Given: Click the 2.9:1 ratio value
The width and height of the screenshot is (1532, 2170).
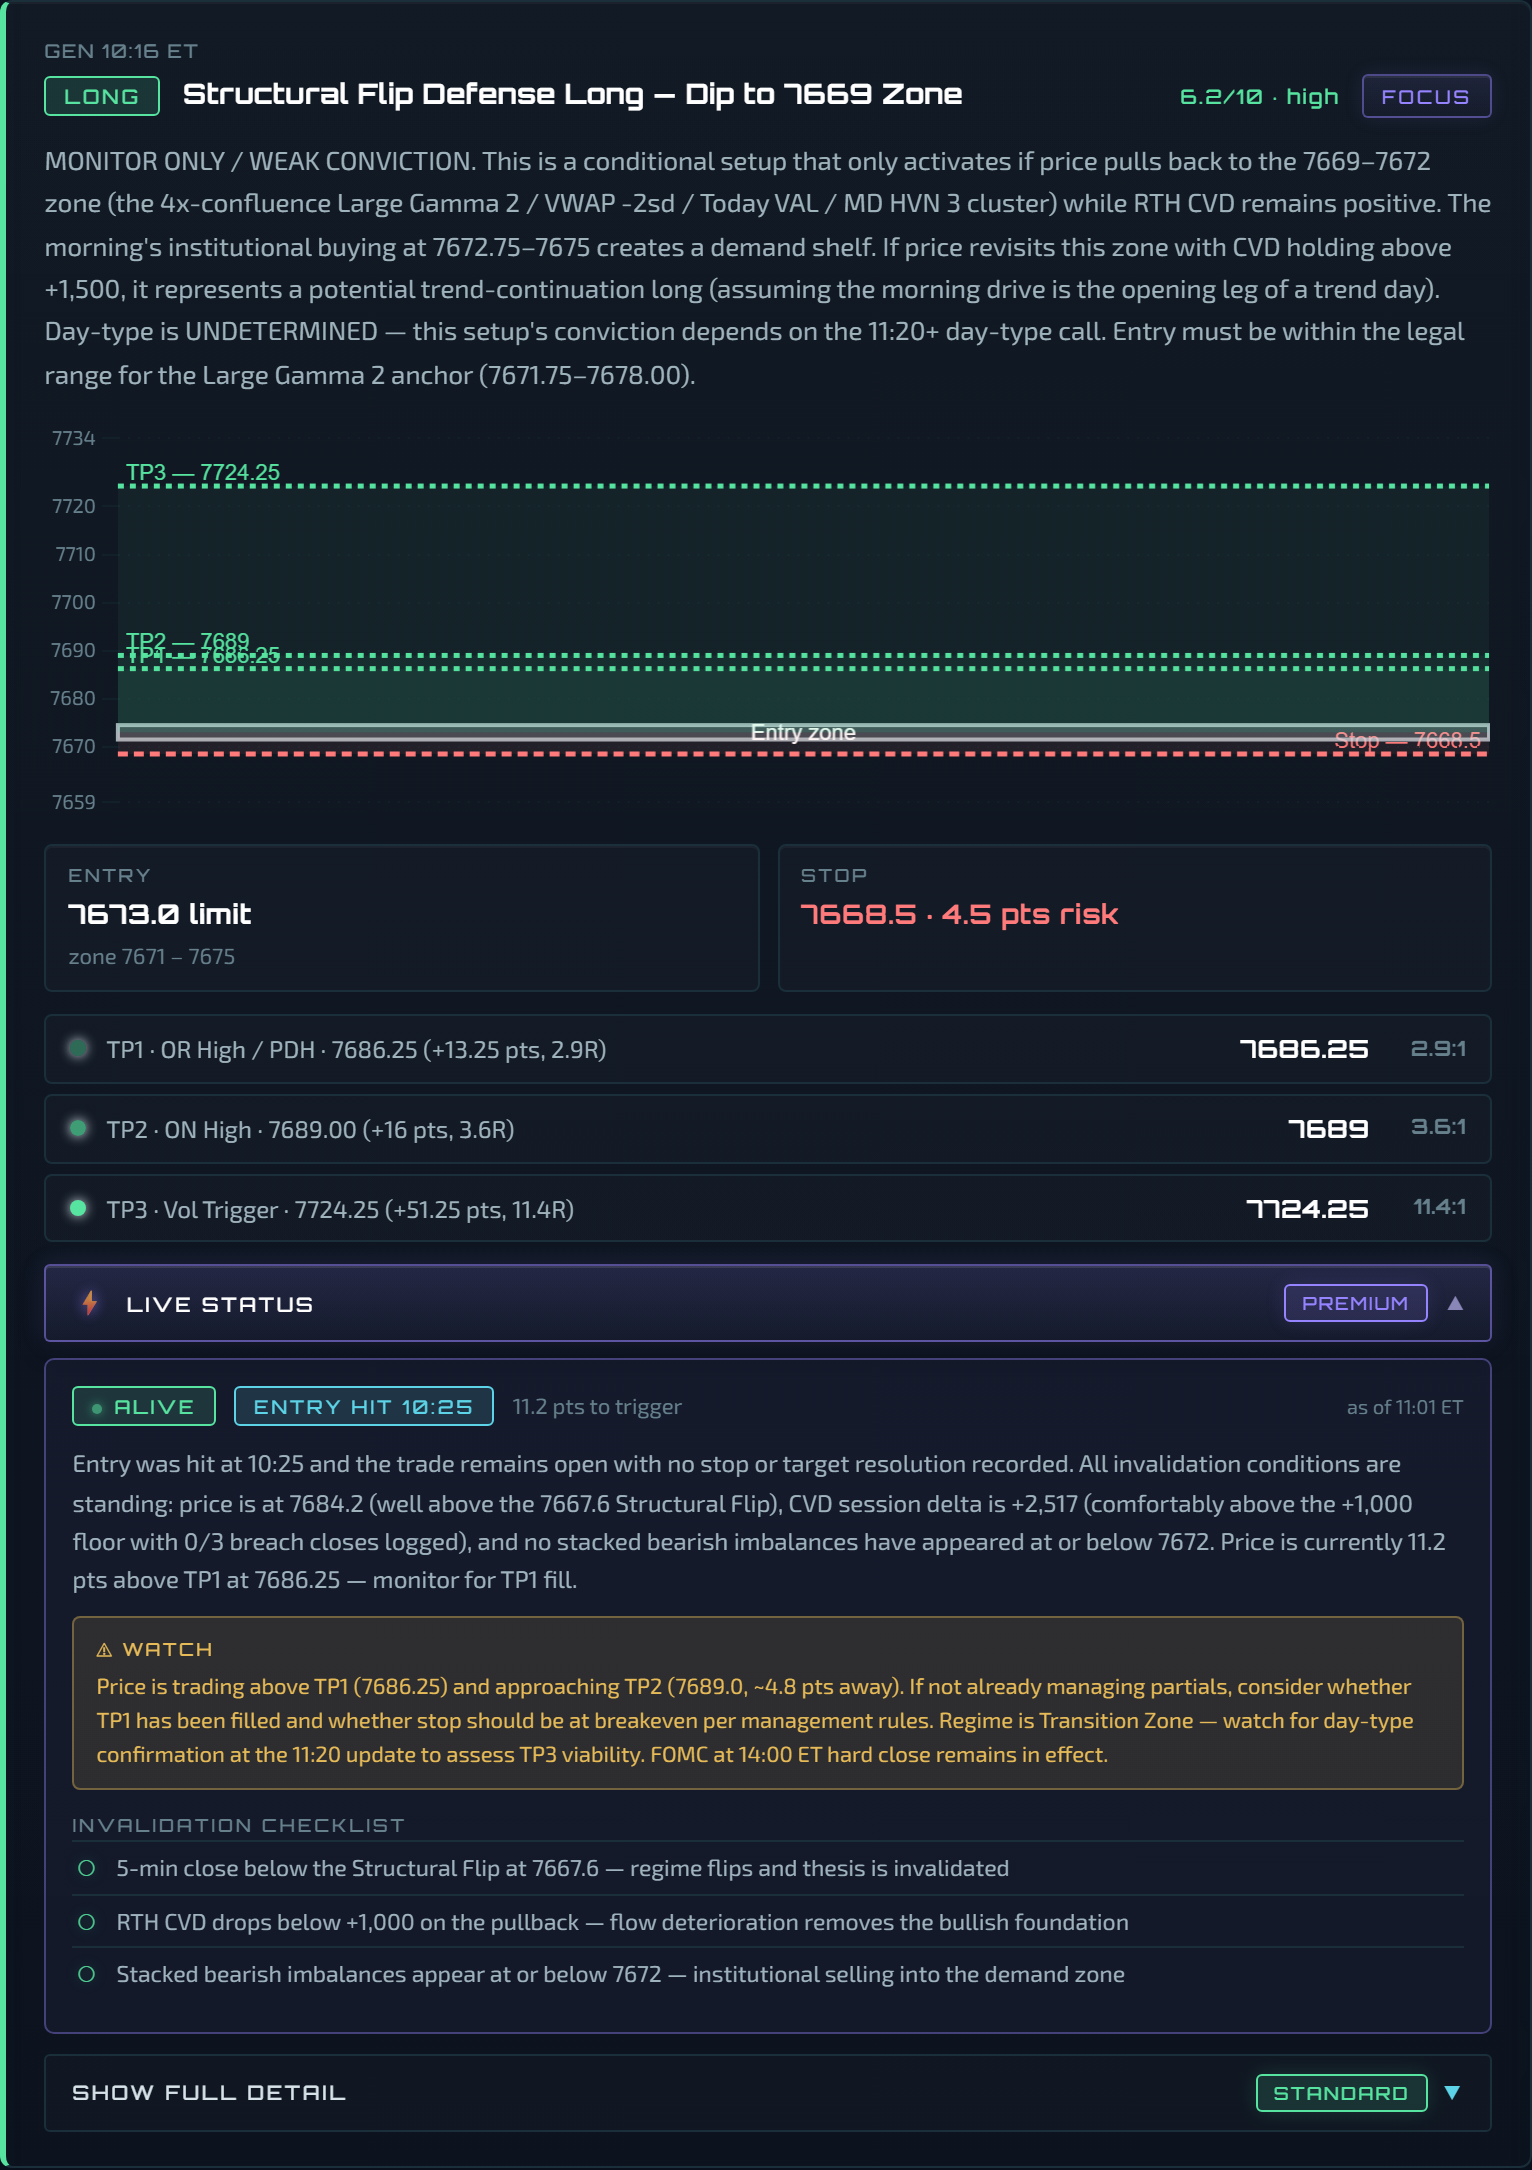Looking at the screenshot, I should pyautogui.click(x=1438, y=1048).
